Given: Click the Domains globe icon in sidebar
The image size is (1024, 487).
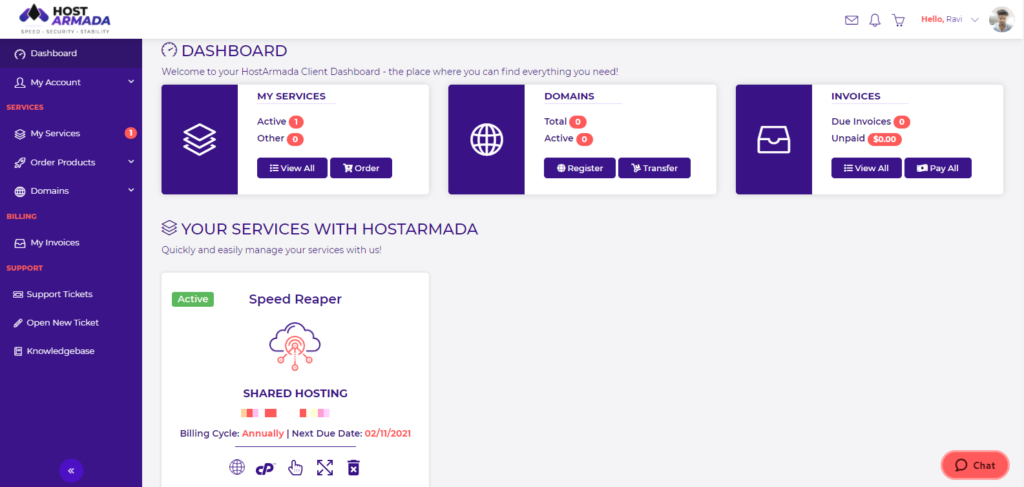Looking at the screenshot, I should click(20, 191).
